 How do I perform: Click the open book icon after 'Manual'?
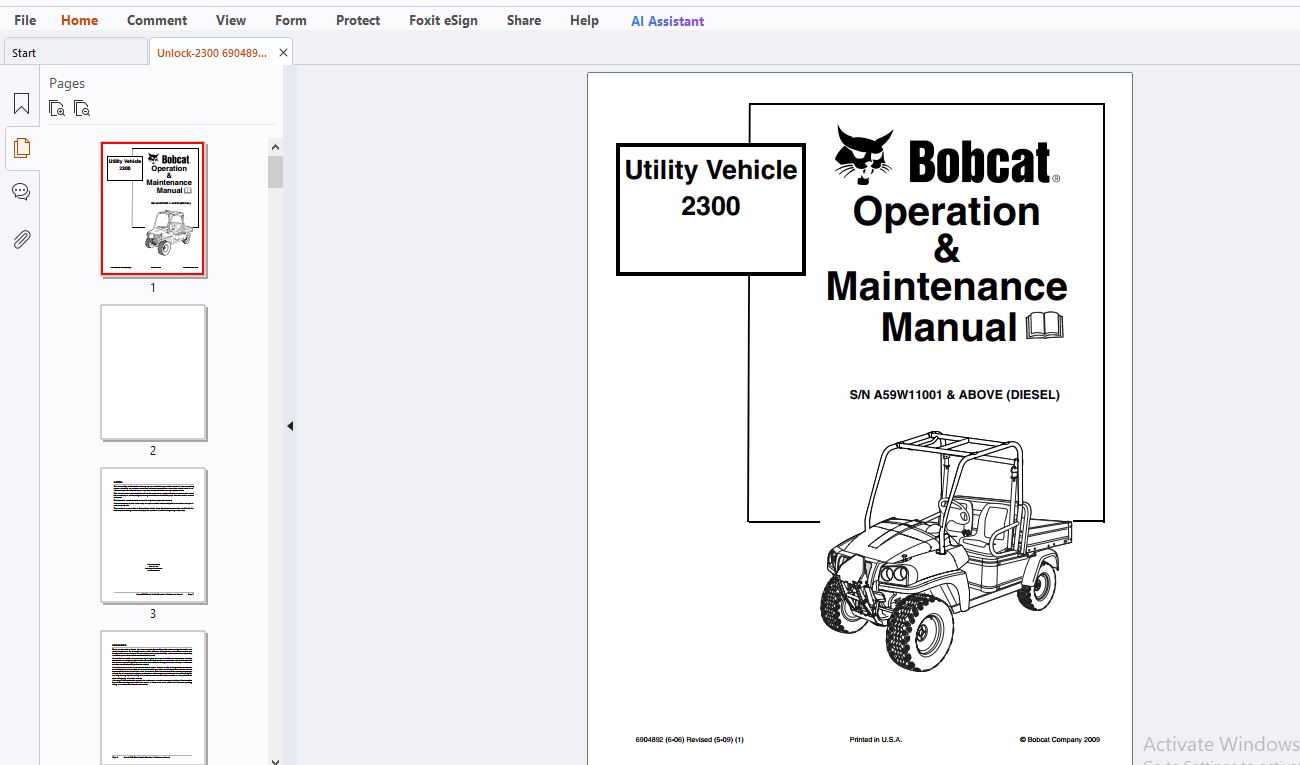coord(1045,326)
